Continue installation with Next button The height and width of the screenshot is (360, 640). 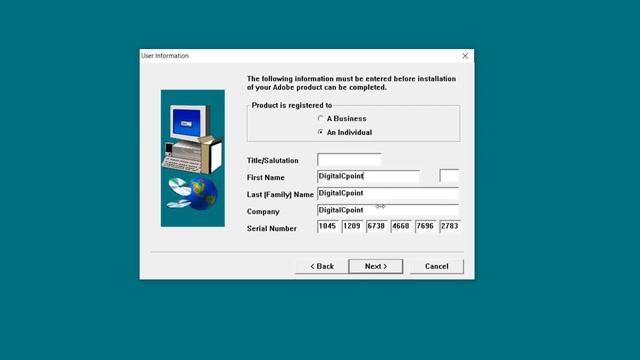coord(376,266)
